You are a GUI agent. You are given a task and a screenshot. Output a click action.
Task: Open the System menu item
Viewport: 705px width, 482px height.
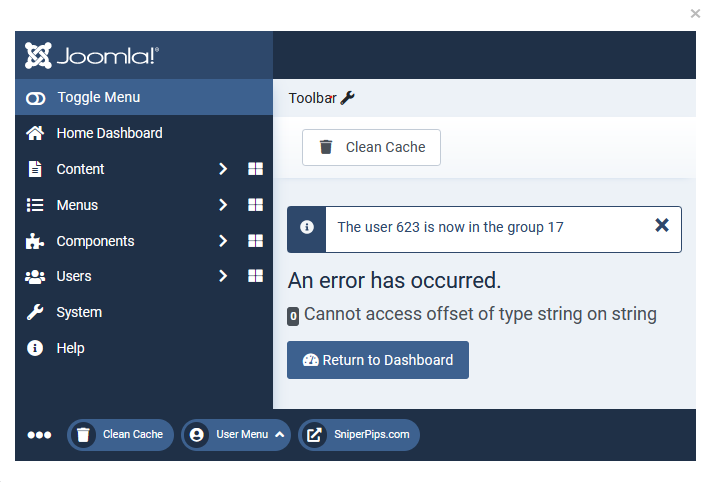pyautogui.click(x=79, y=312)
